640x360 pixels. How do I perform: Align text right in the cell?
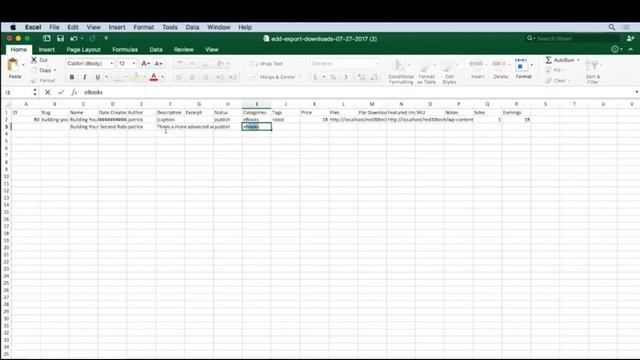[x=205, y=77]
